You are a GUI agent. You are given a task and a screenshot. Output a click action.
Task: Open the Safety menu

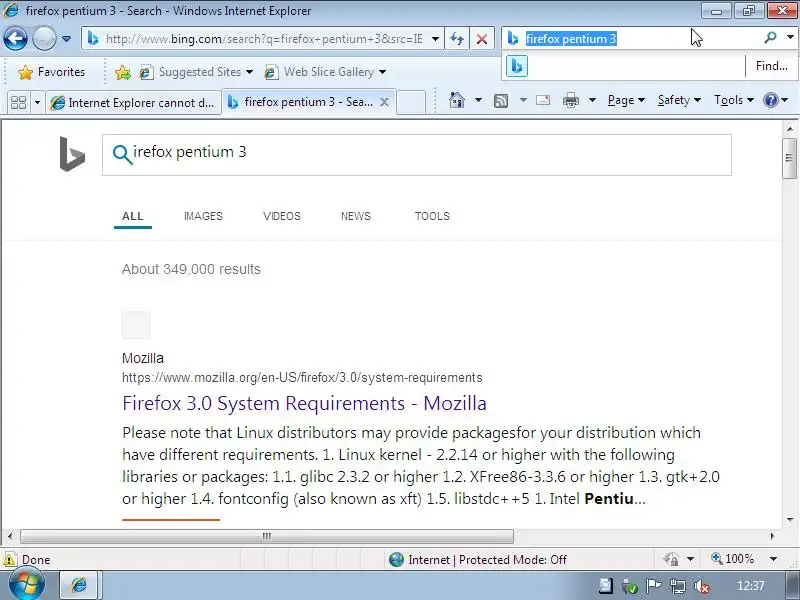click(679, 100)
